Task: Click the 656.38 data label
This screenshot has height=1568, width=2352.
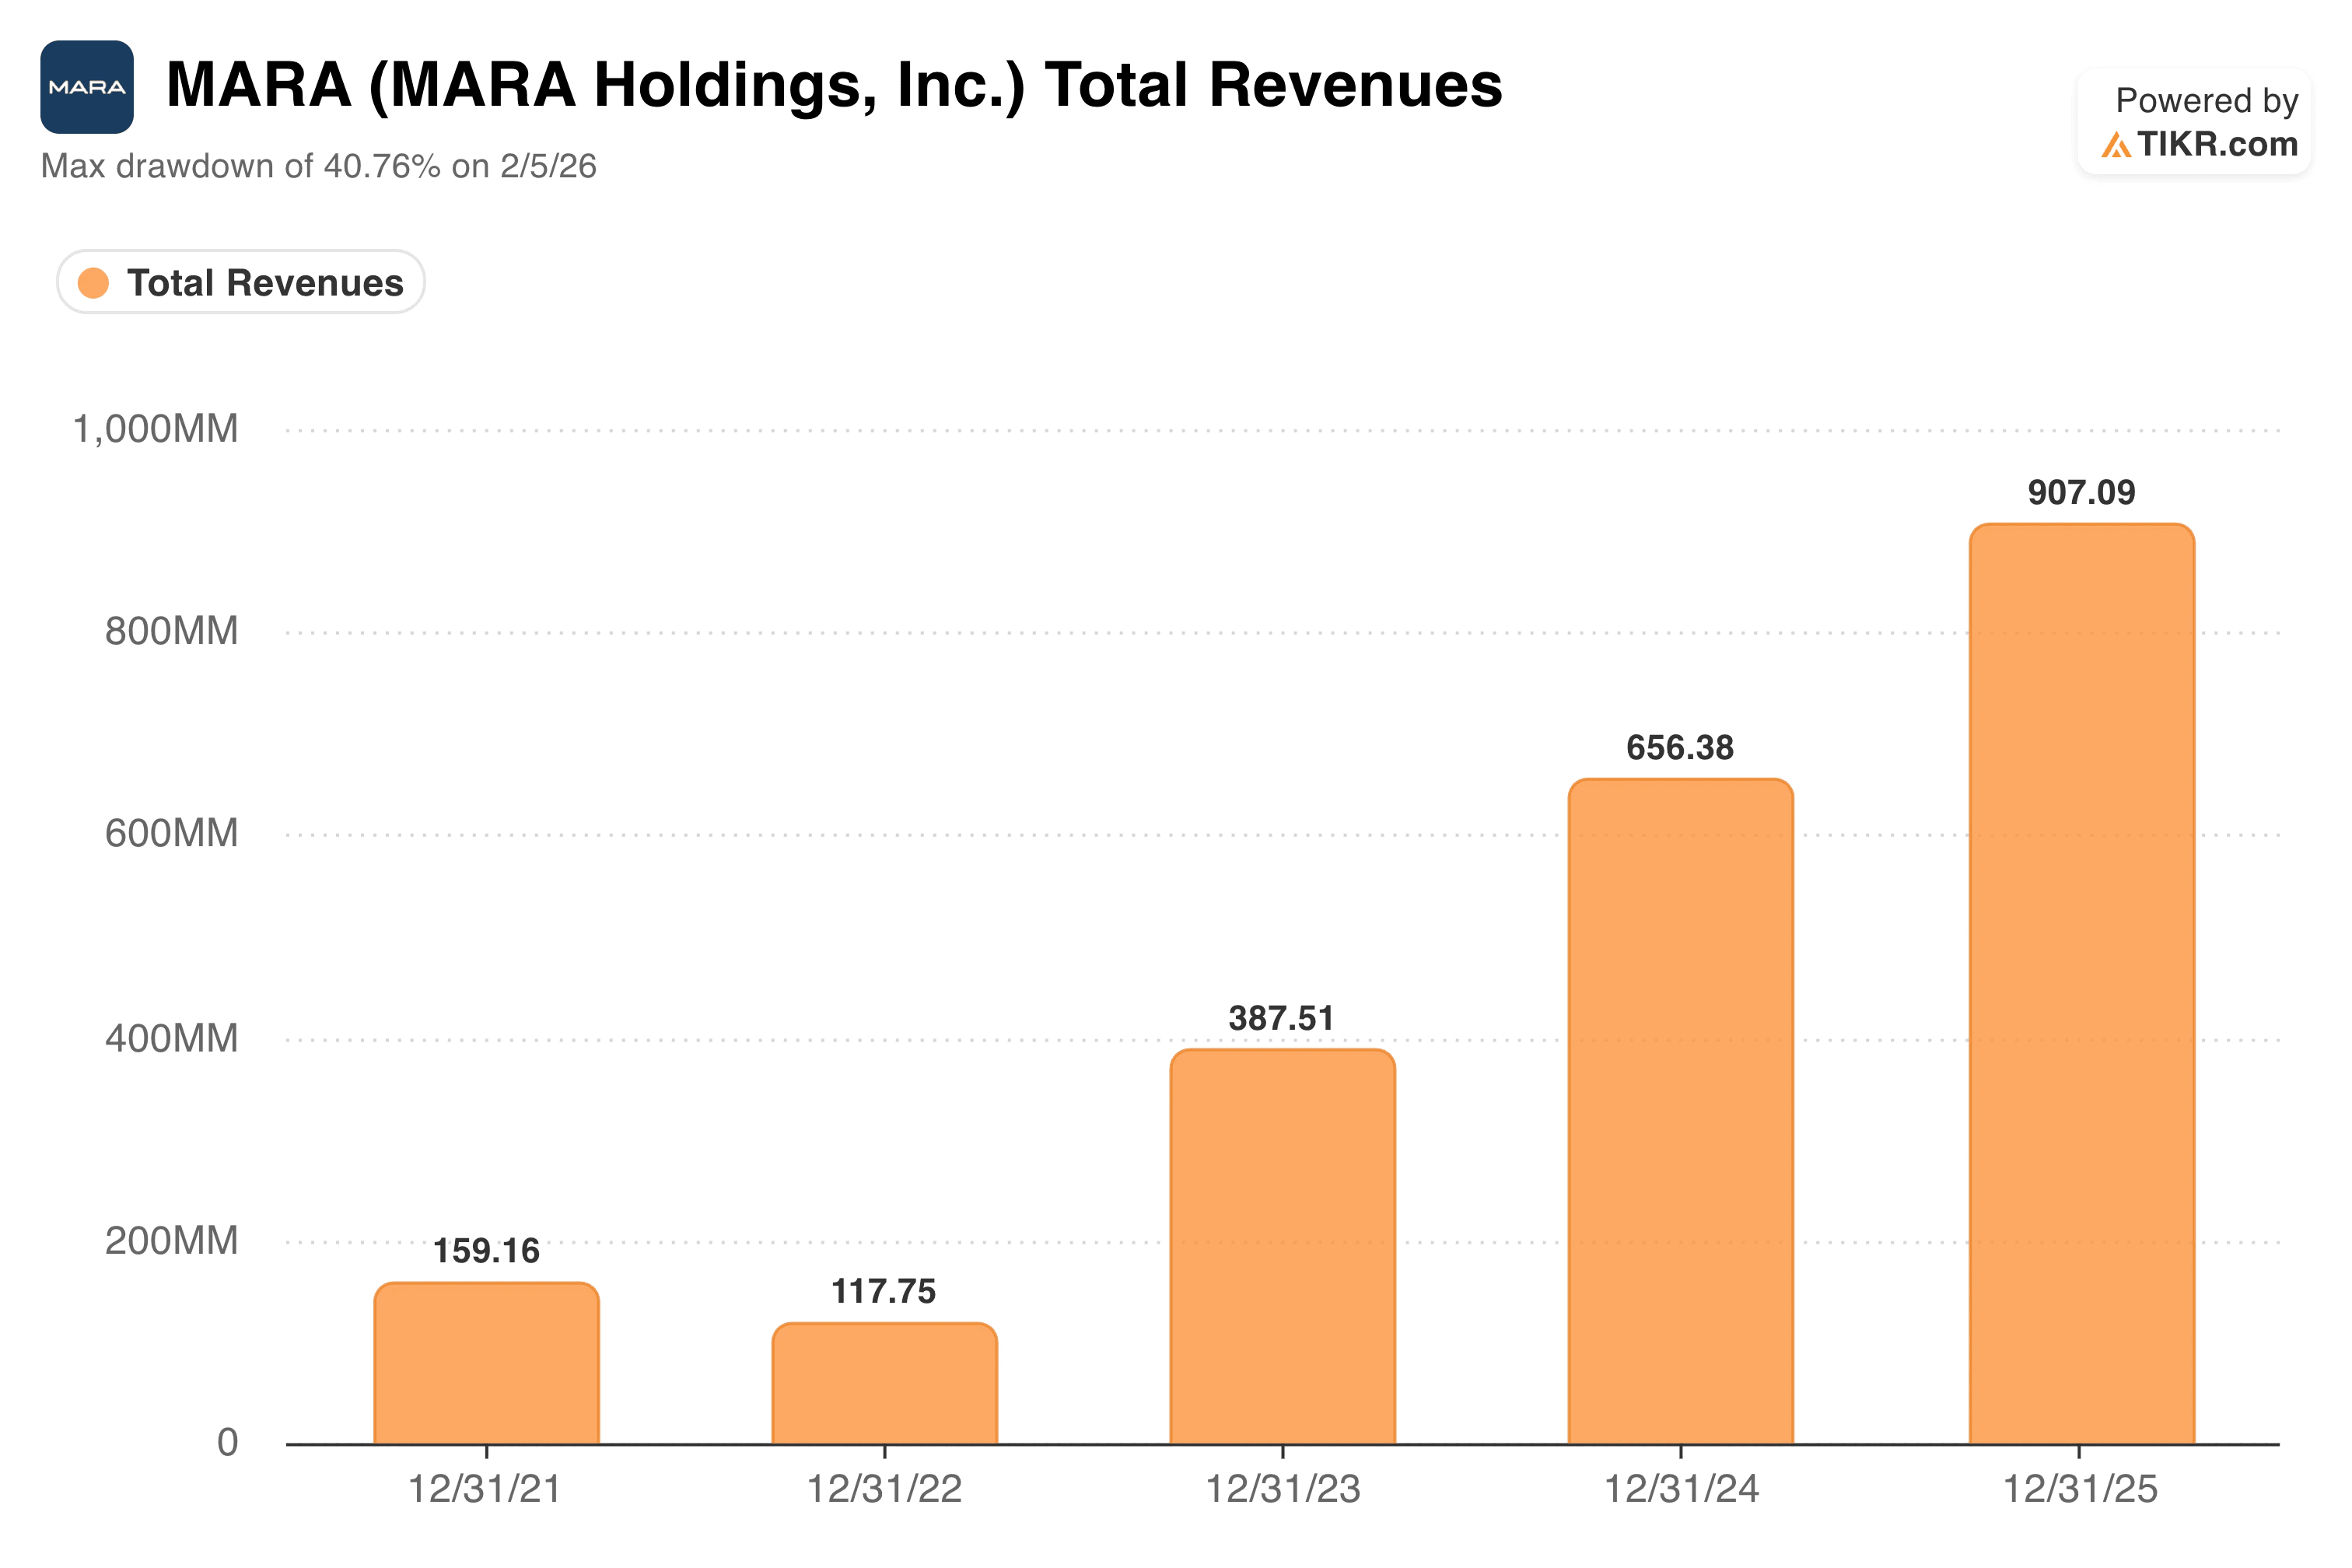Action: click(x=1680, y=747)
